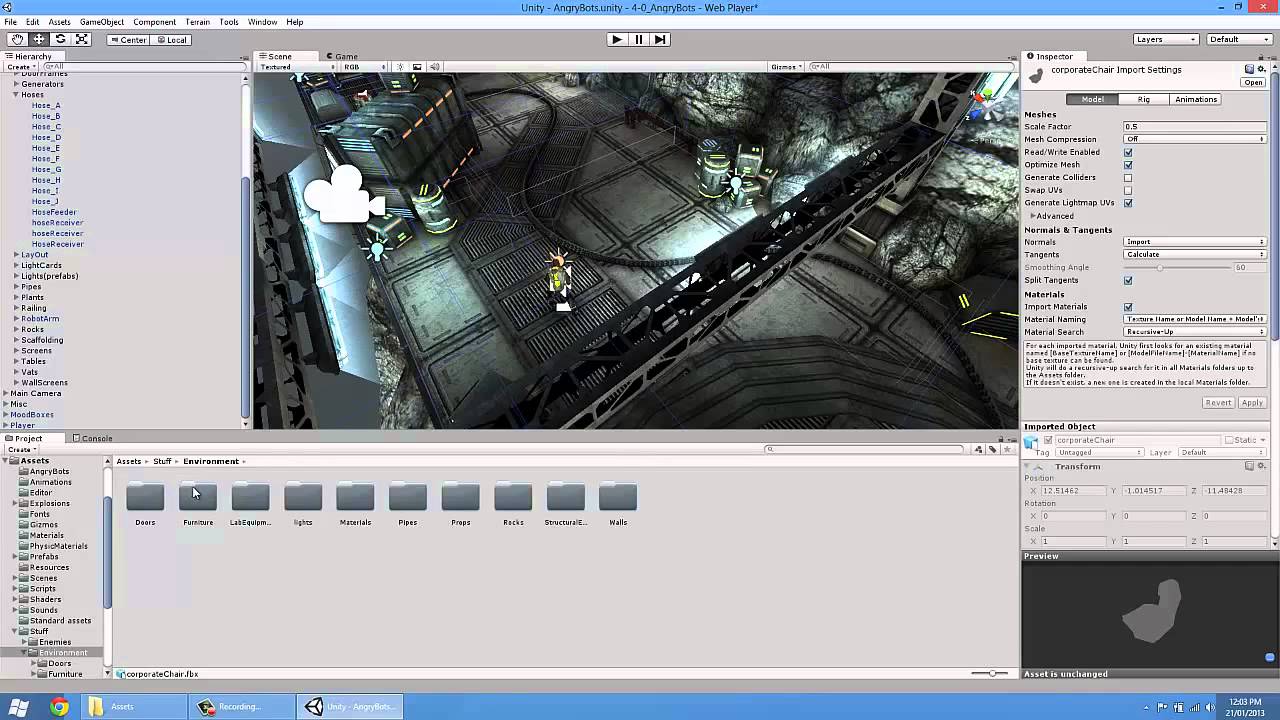Open the GameObject menu

point(102,22)
